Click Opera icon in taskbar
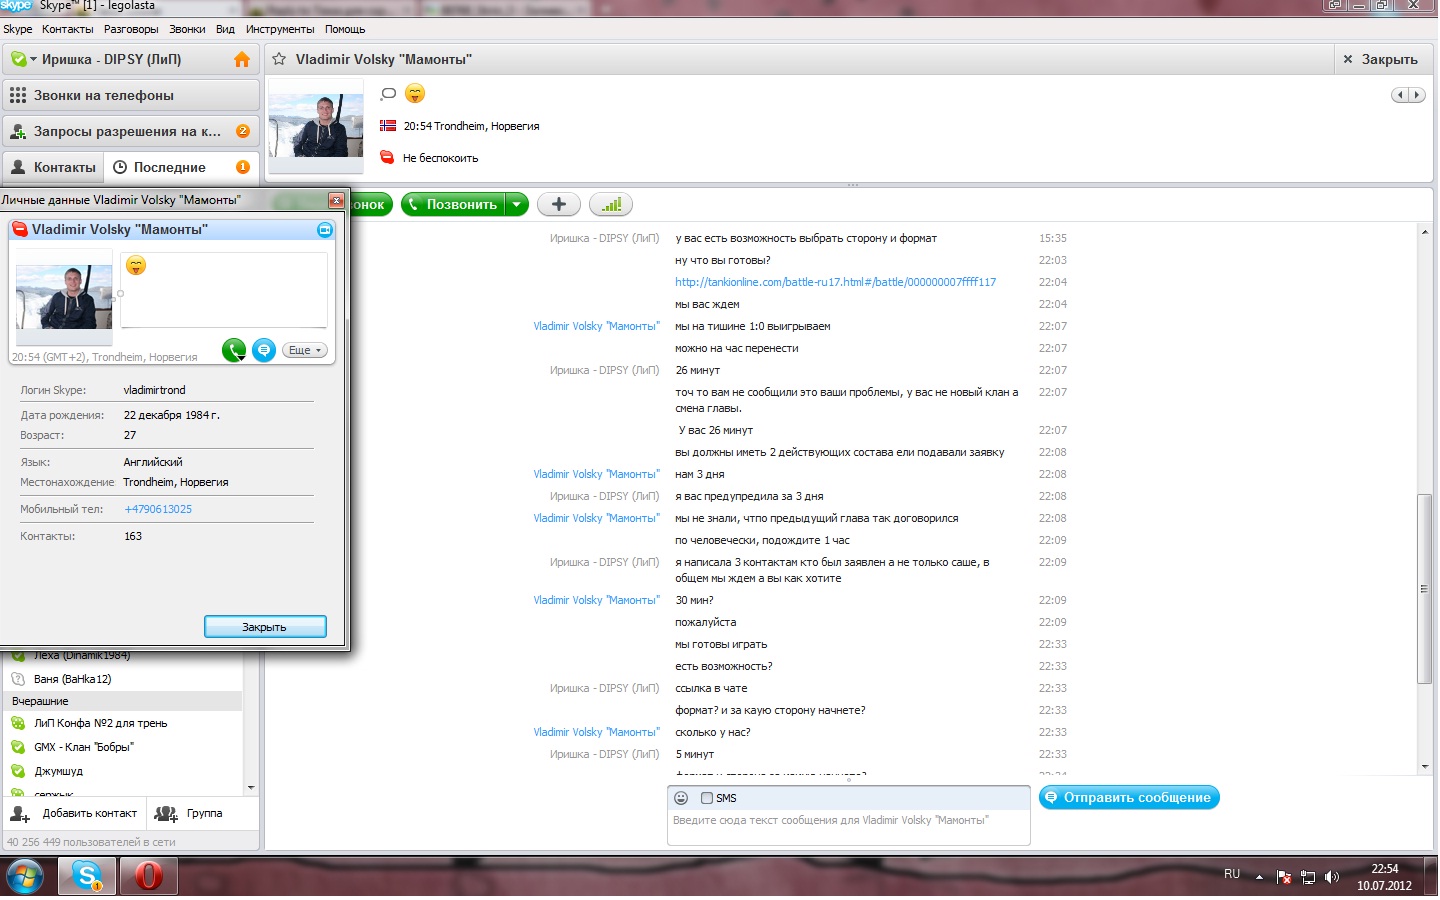 (149, 877)
